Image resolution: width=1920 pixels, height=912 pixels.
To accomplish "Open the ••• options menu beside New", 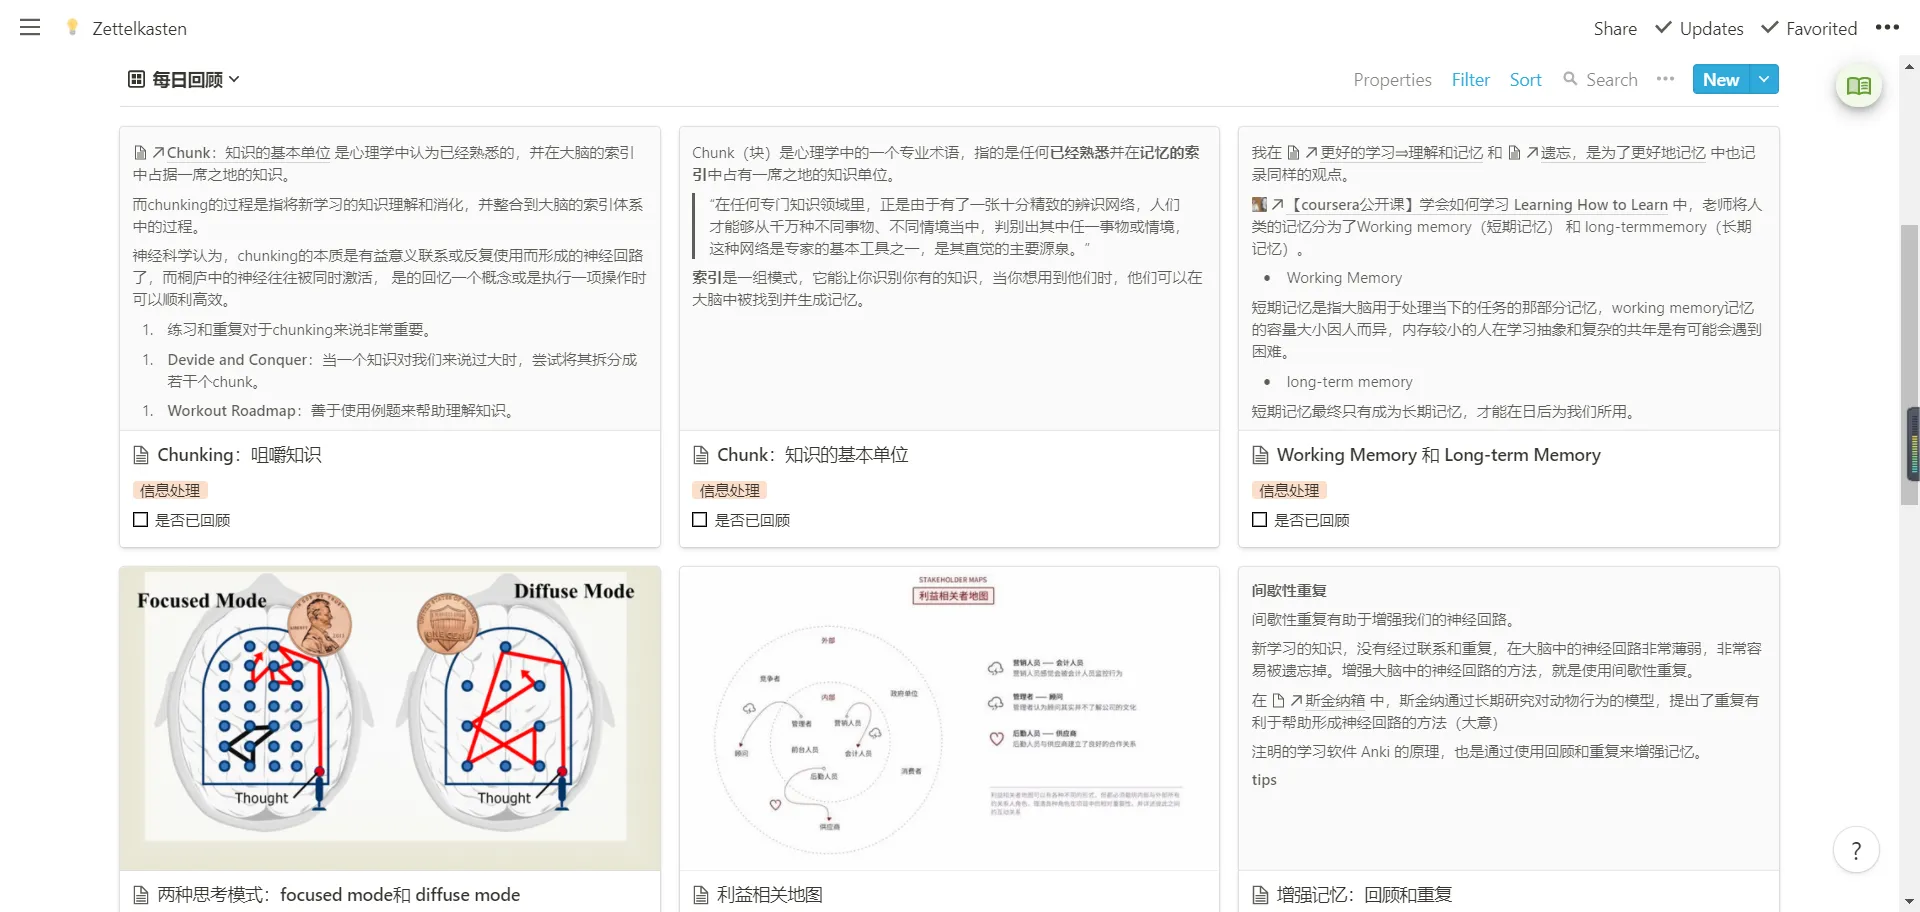I will coord(1664,79).
